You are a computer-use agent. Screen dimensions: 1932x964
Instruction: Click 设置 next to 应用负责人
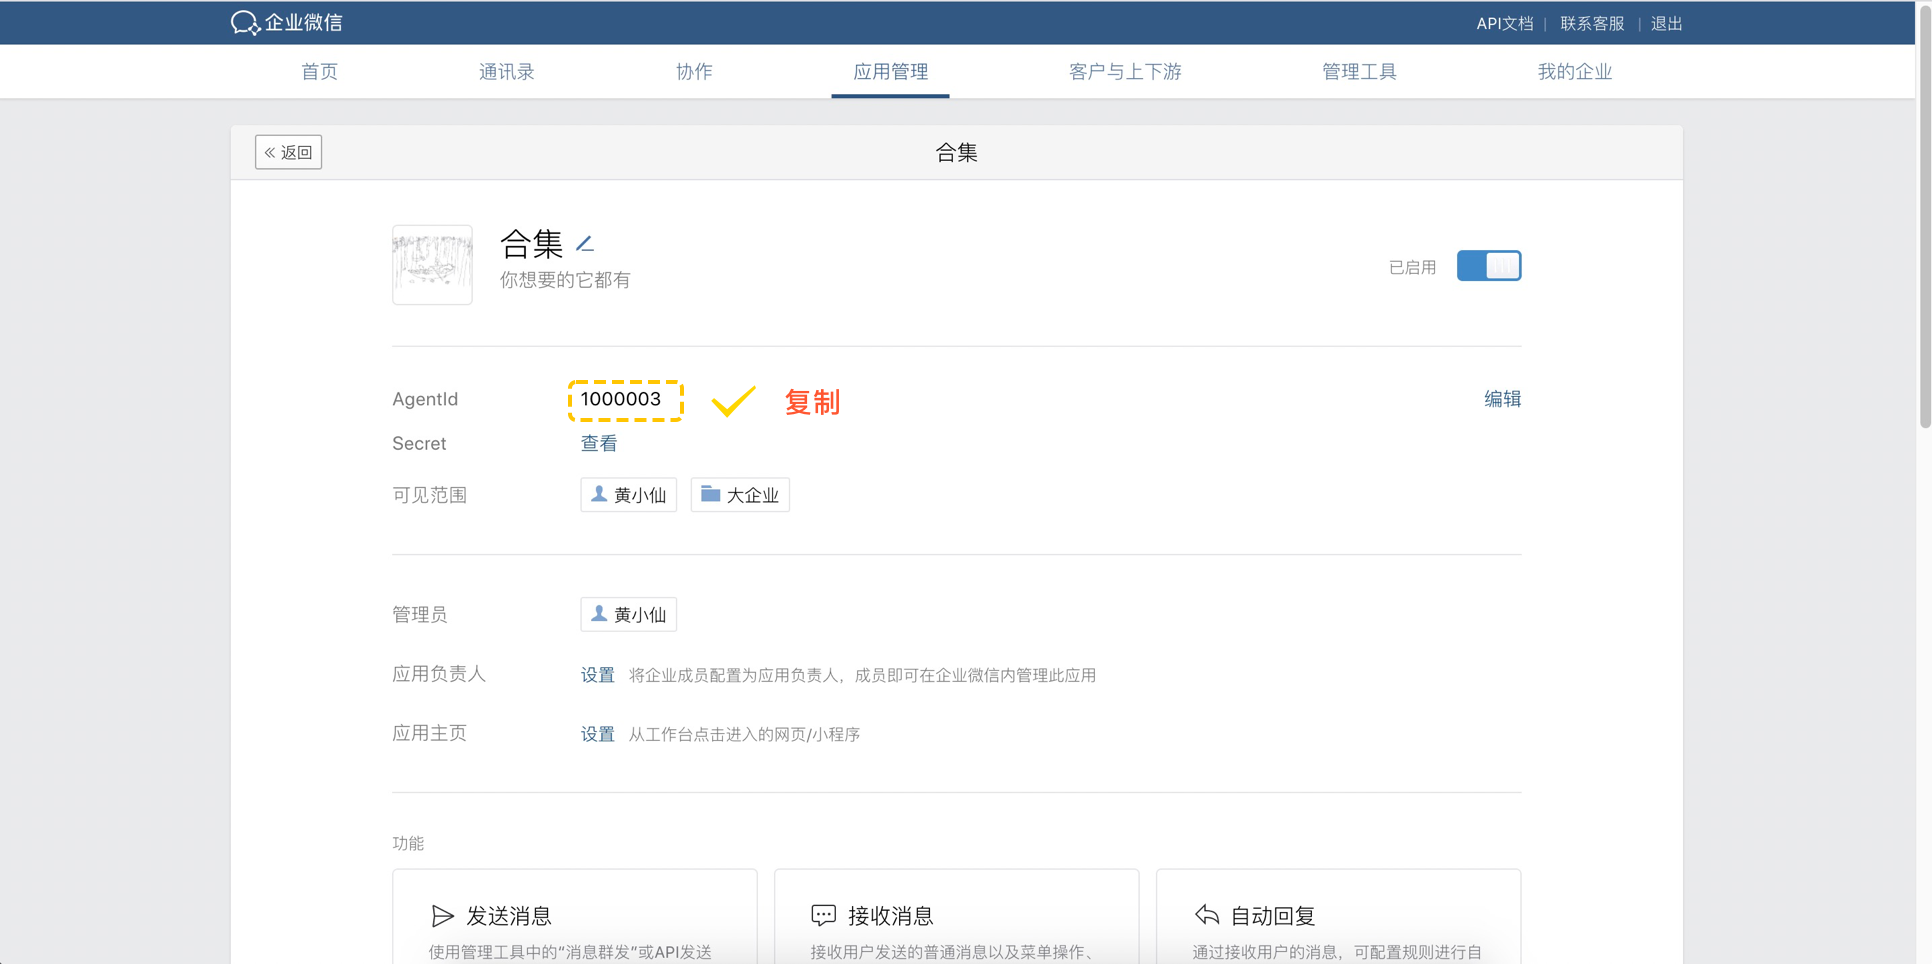pyautogui.click(x=597, y=675)
